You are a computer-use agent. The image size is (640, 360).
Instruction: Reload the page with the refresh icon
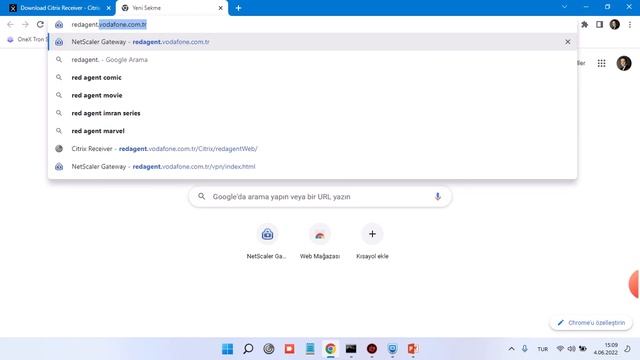40,24
